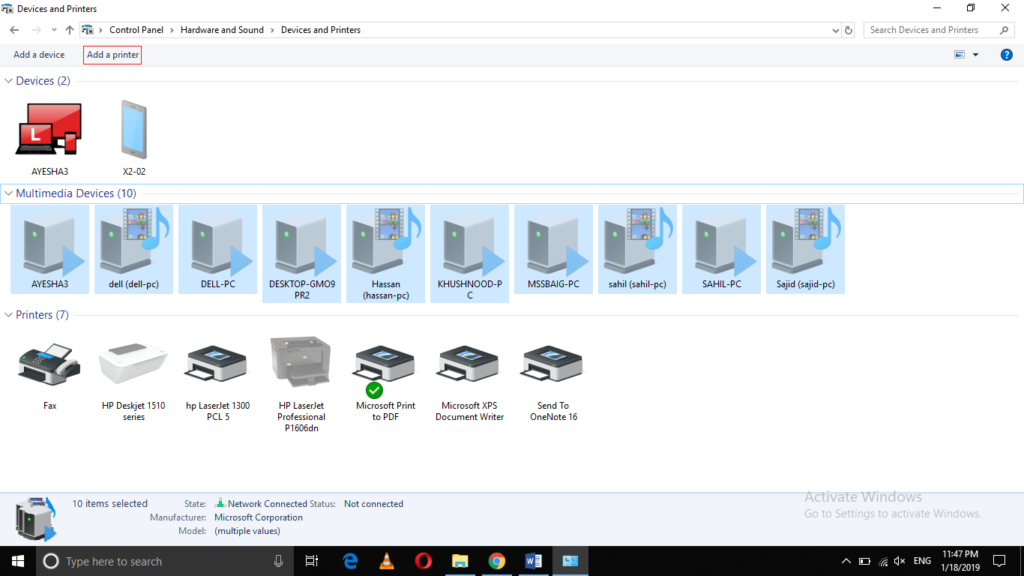This screenshot has width=1024, height=576.
Task: Click Hardware and Sound in the address bar
Action: (222, 30)
